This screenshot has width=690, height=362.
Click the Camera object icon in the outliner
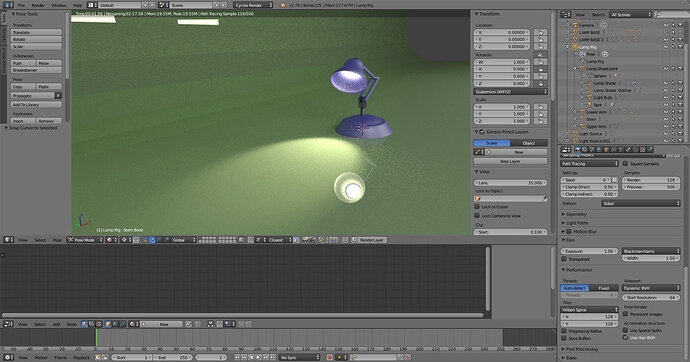(575, 25)
